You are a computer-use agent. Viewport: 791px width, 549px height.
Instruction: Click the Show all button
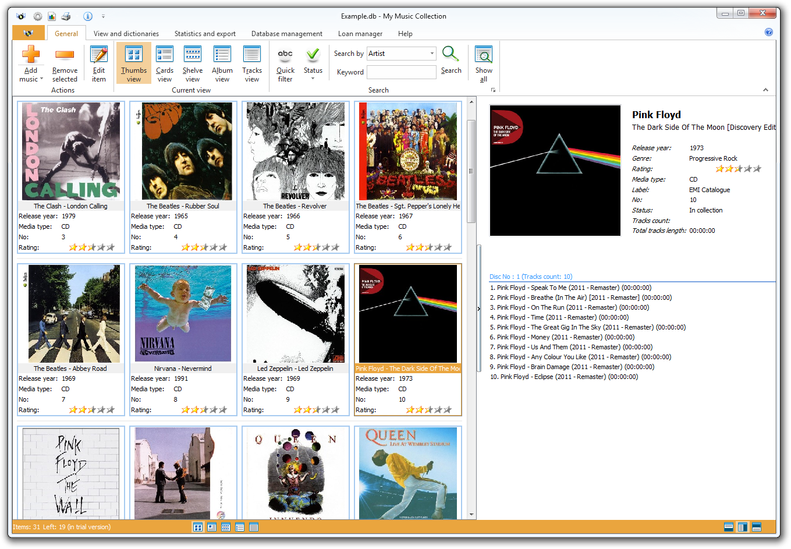click(x=484, y=63)
